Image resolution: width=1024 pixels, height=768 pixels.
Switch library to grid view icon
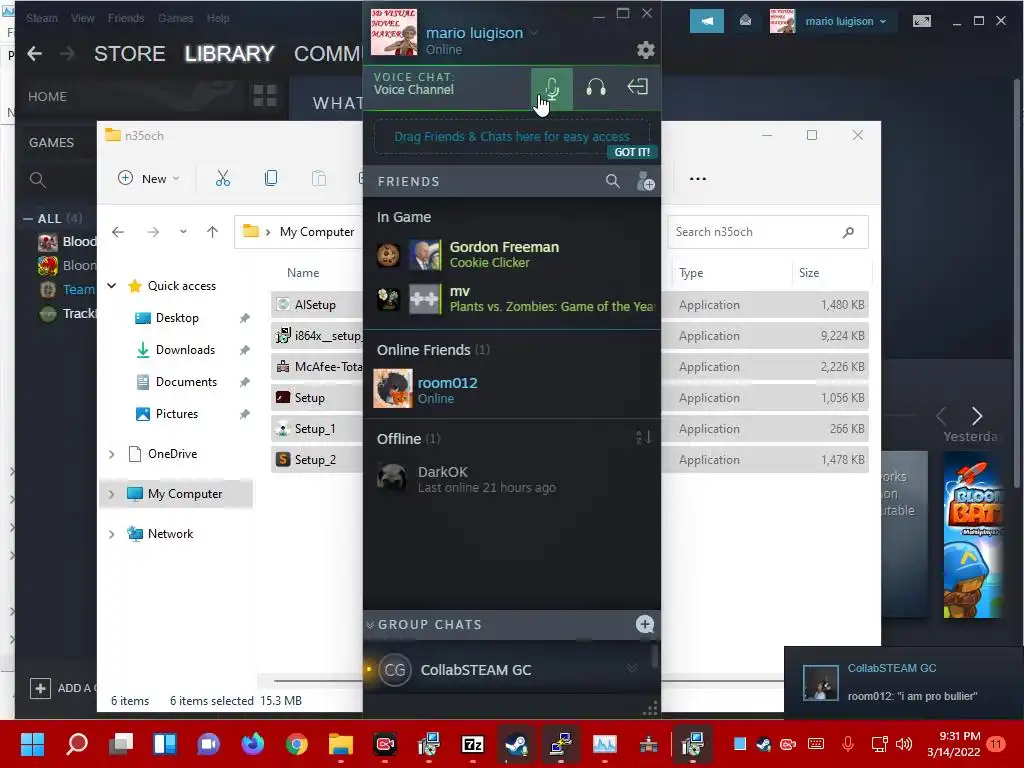[x=264, y=96]
